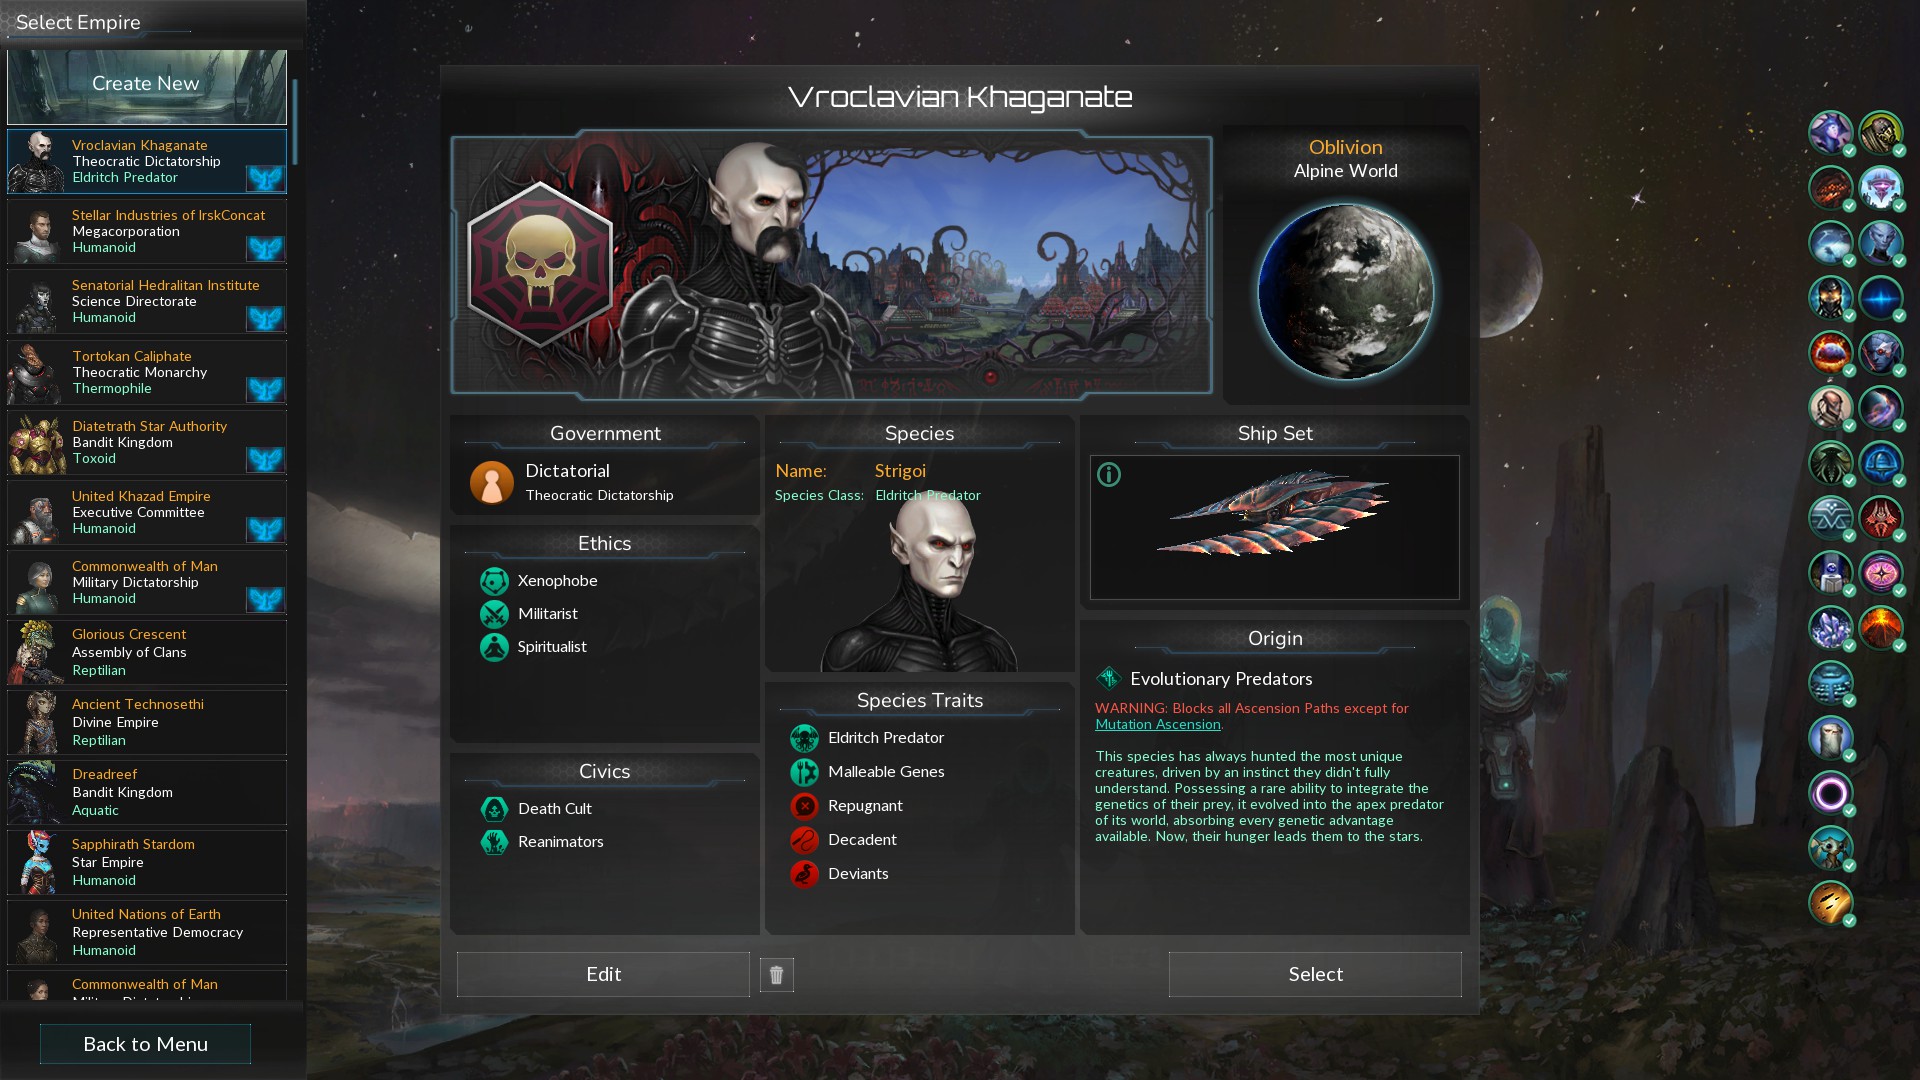1920x1080 pixels.
Task: Delete empire using the trash can icon
Action: coord(776,975)
